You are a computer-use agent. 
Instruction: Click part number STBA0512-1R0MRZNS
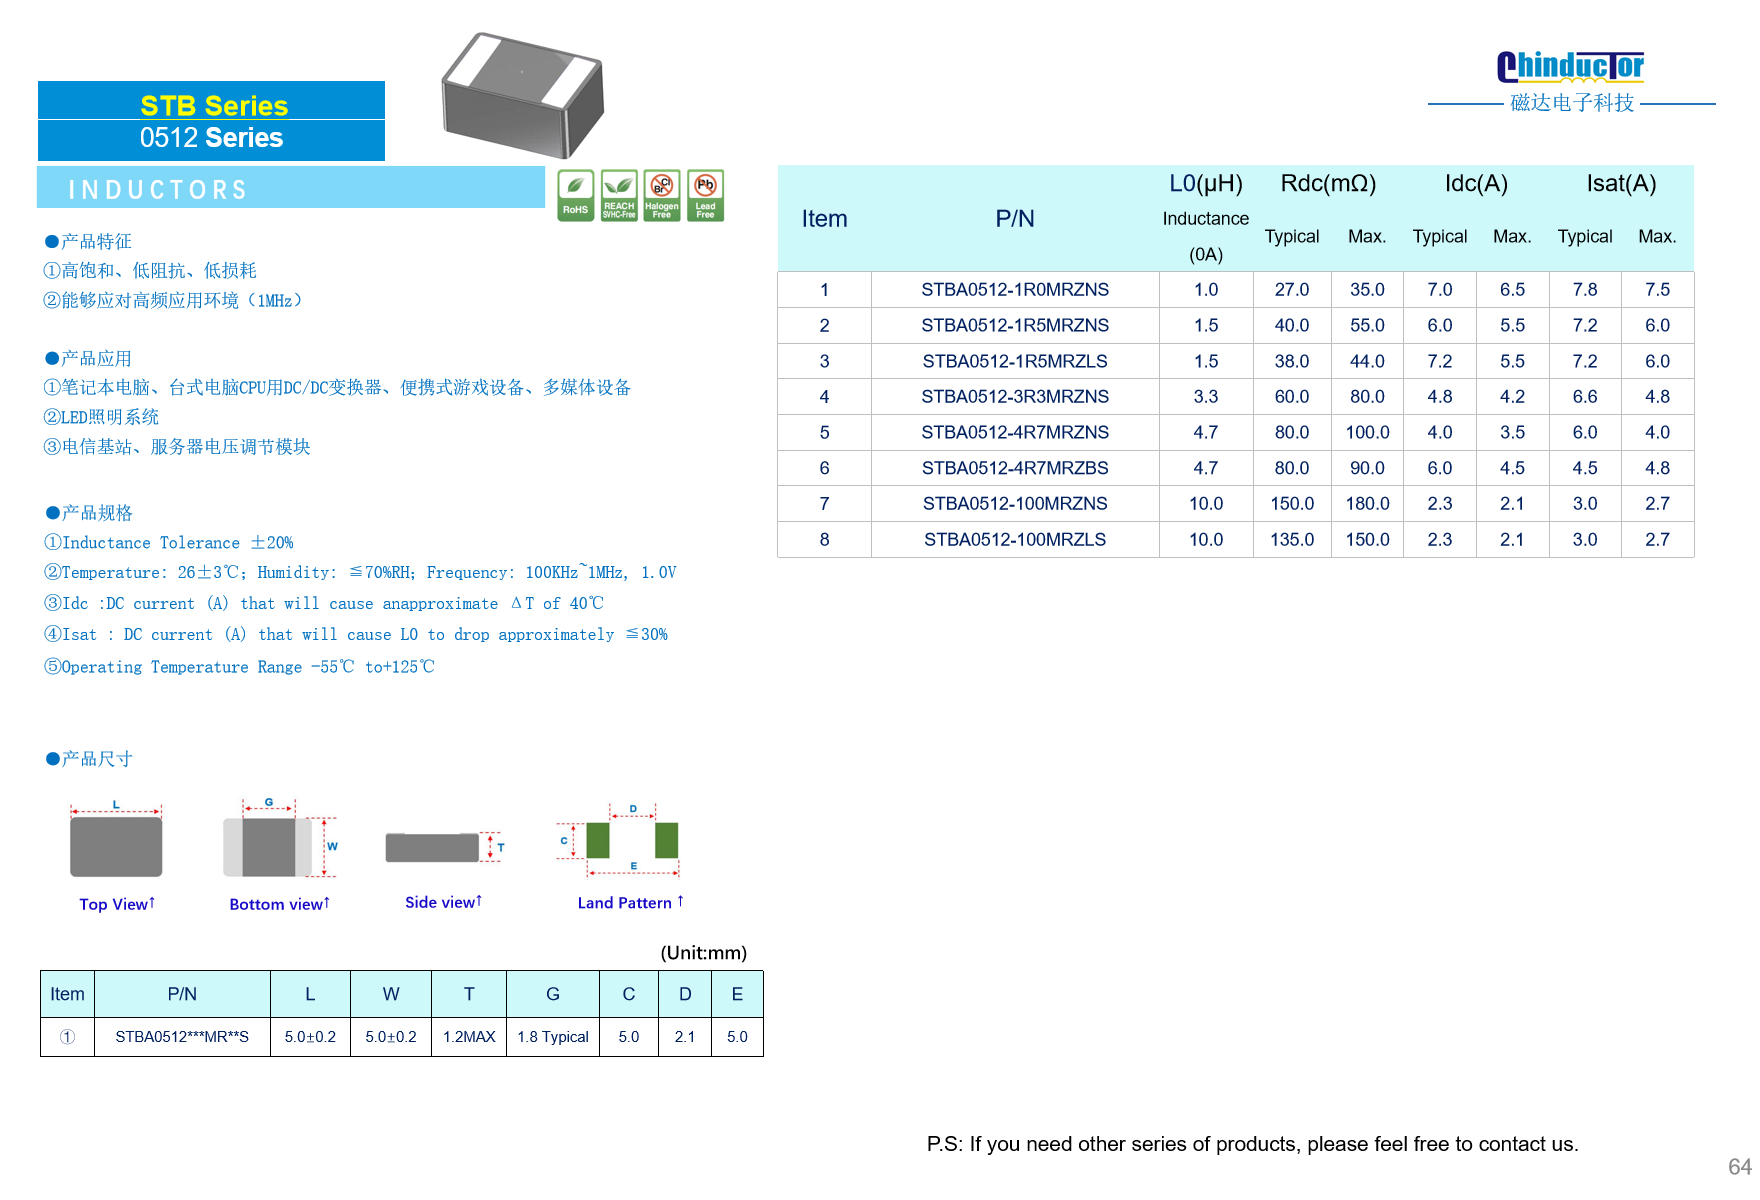point(1015,290)
